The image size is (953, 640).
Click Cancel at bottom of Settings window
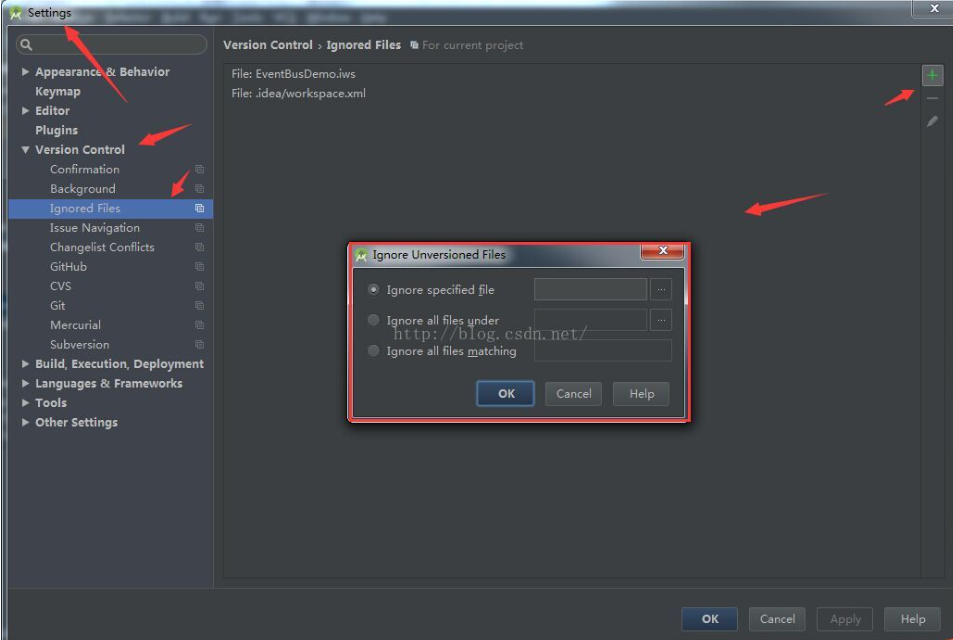pos(777,619)
